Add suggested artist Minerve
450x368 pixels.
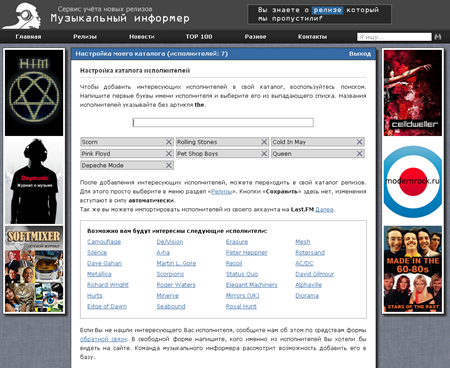pyautogui.click(x=168, y=296)
